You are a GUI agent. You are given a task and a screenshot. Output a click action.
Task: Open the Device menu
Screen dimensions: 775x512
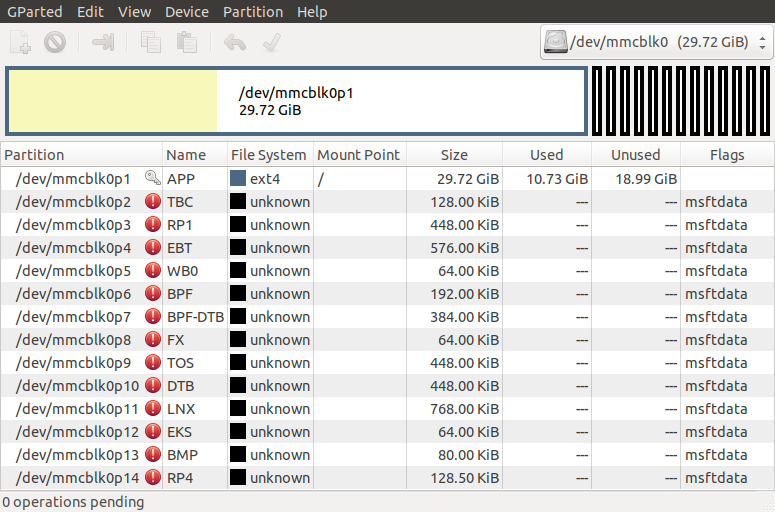point(187,11)
